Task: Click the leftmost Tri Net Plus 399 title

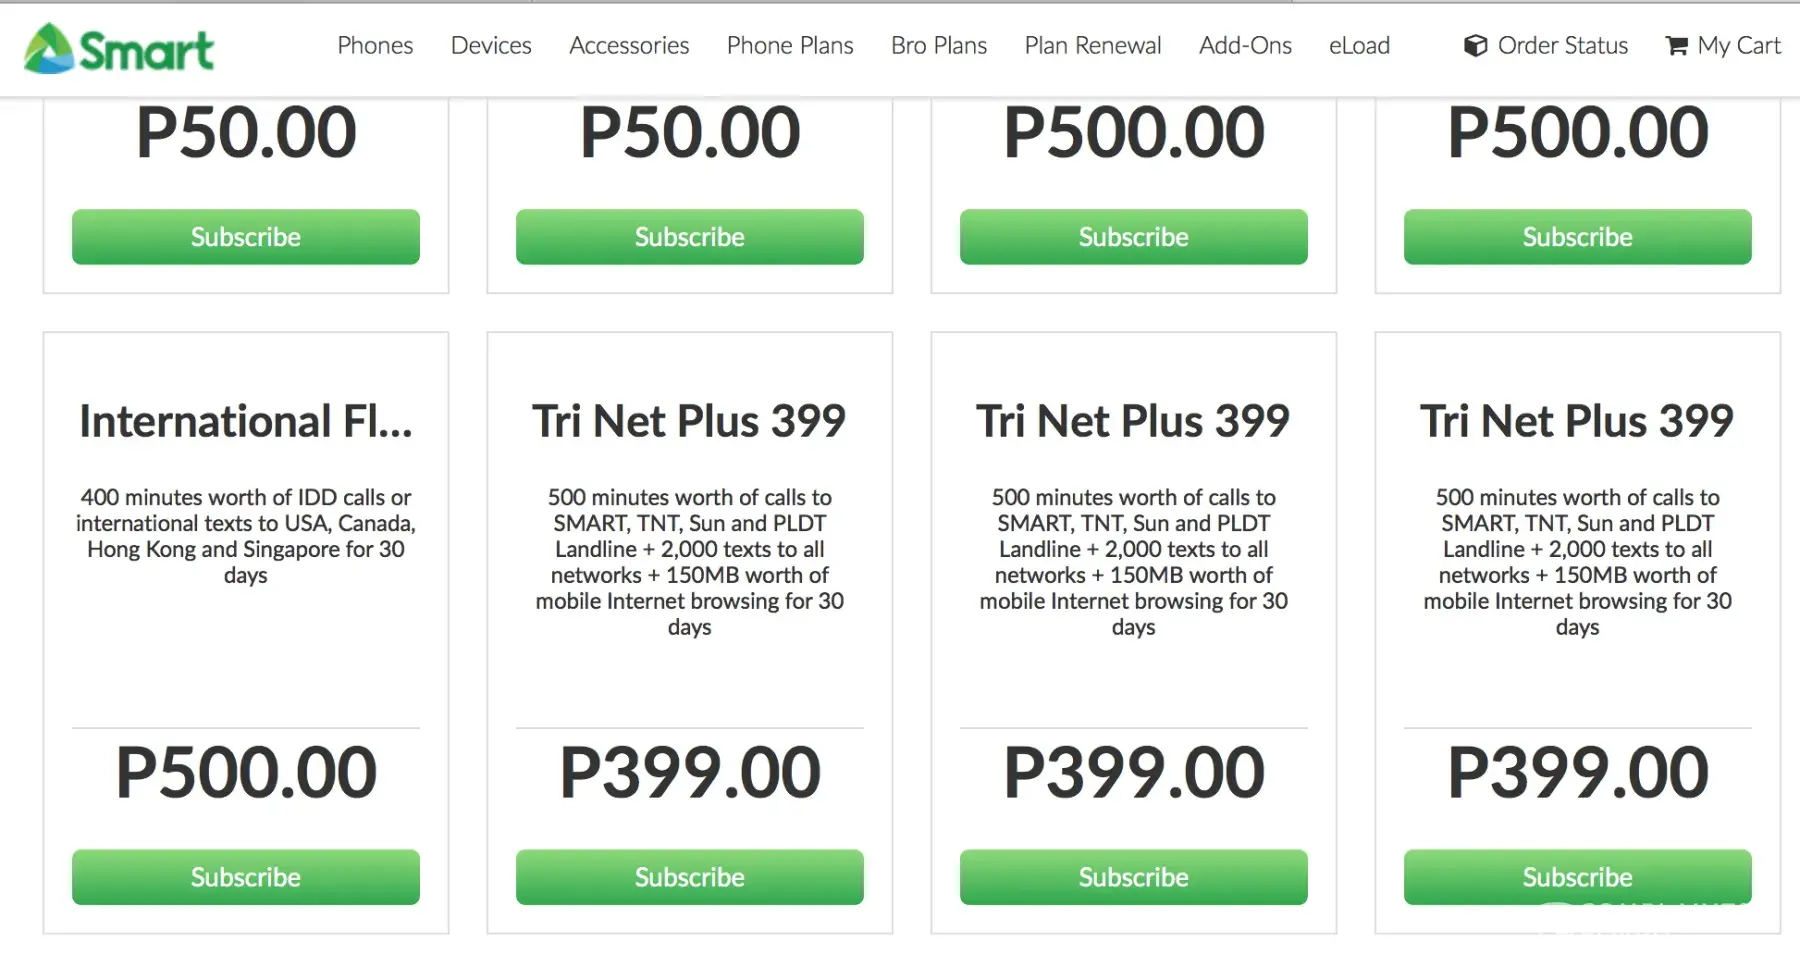Action: 690,421
